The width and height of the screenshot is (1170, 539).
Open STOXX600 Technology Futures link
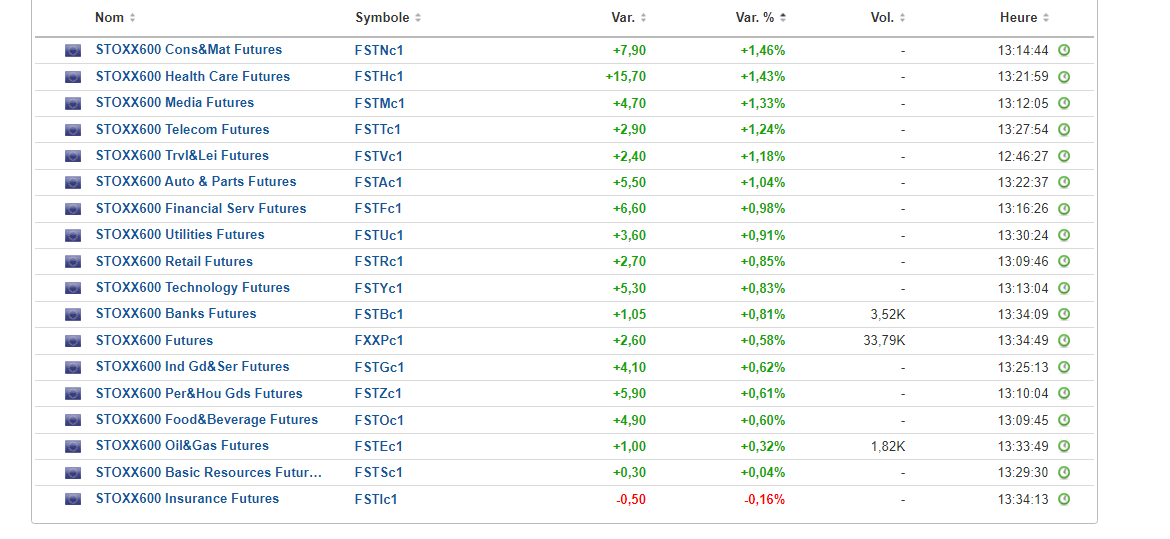[193, 288]
